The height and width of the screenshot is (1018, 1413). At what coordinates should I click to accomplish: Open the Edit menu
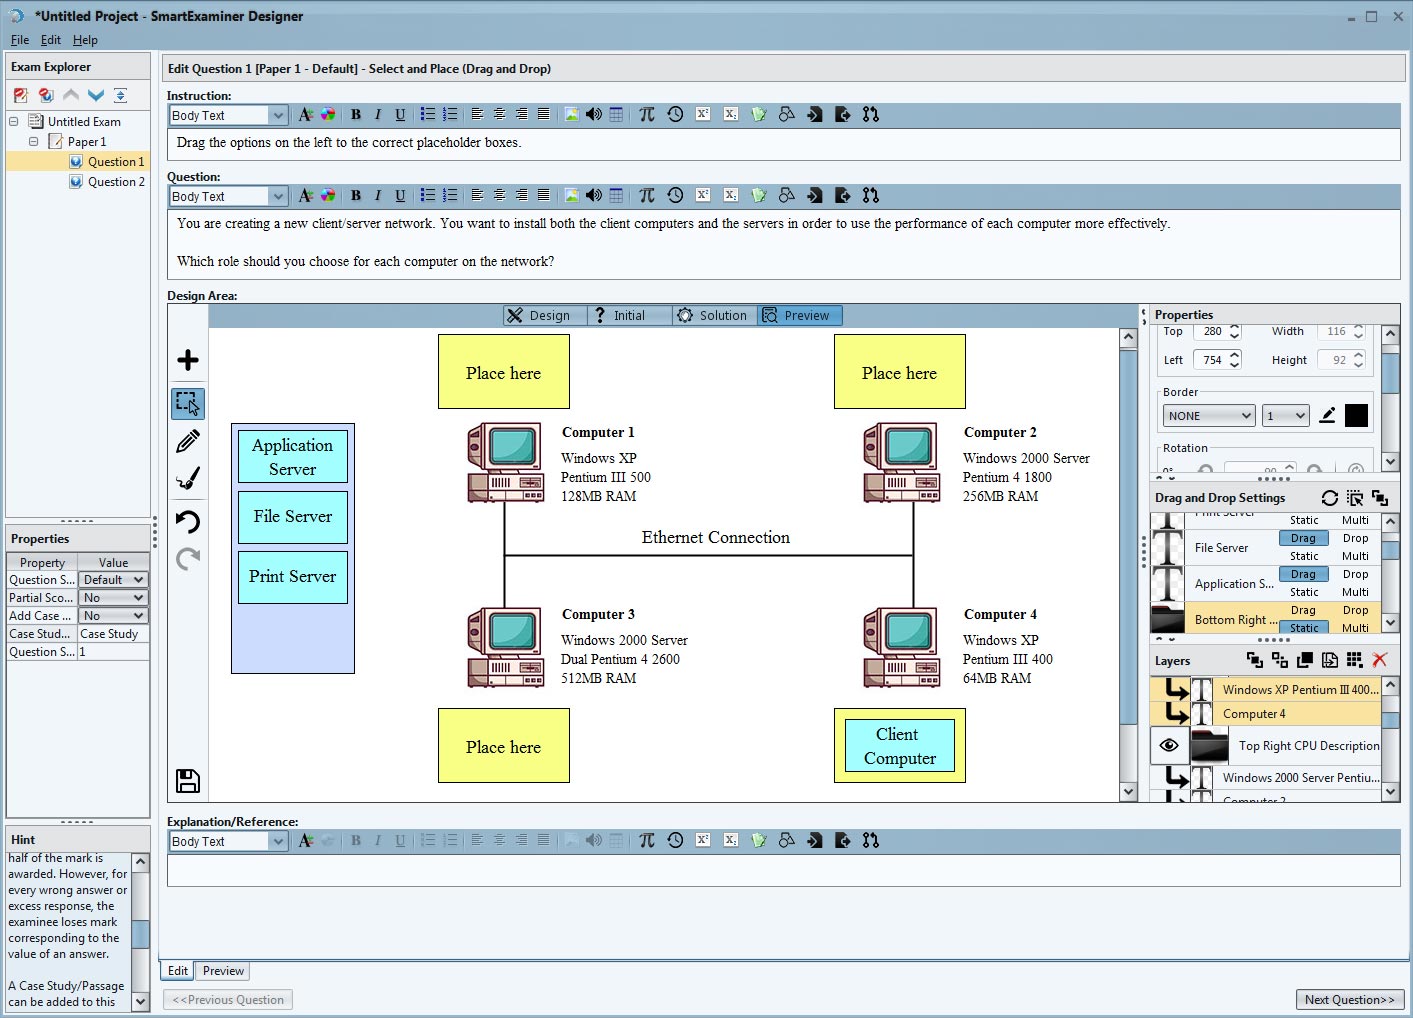click(x=51, y=40)
